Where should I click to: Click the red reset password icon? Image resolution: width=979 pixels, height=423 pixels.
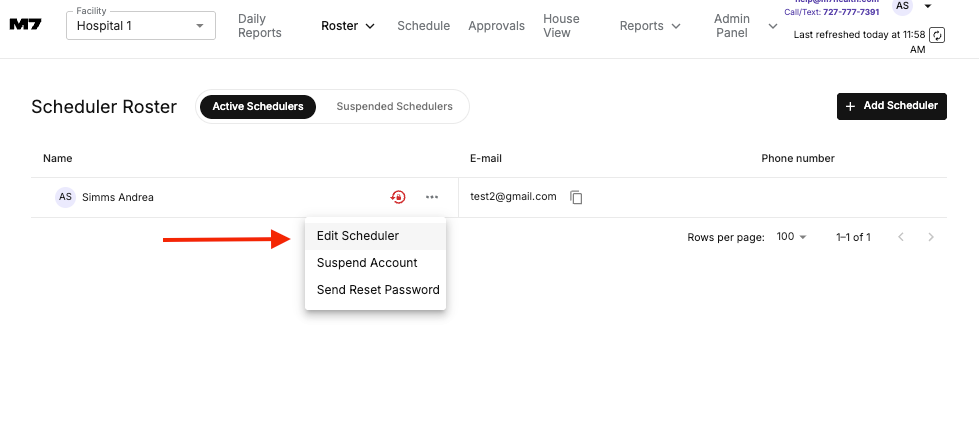click(x=398, y=197)
